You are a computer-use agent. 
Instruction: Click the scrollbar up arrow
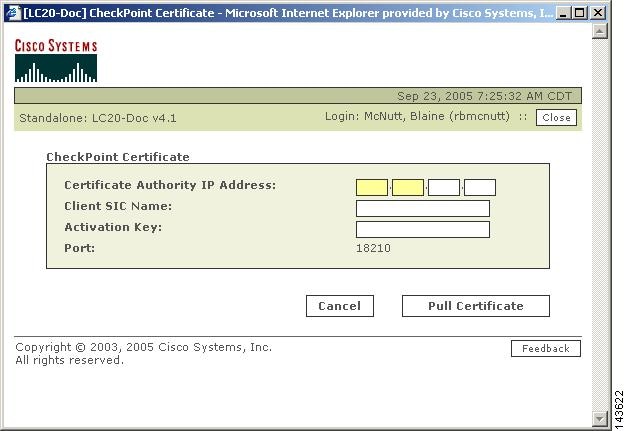click(x=599, y=31)
